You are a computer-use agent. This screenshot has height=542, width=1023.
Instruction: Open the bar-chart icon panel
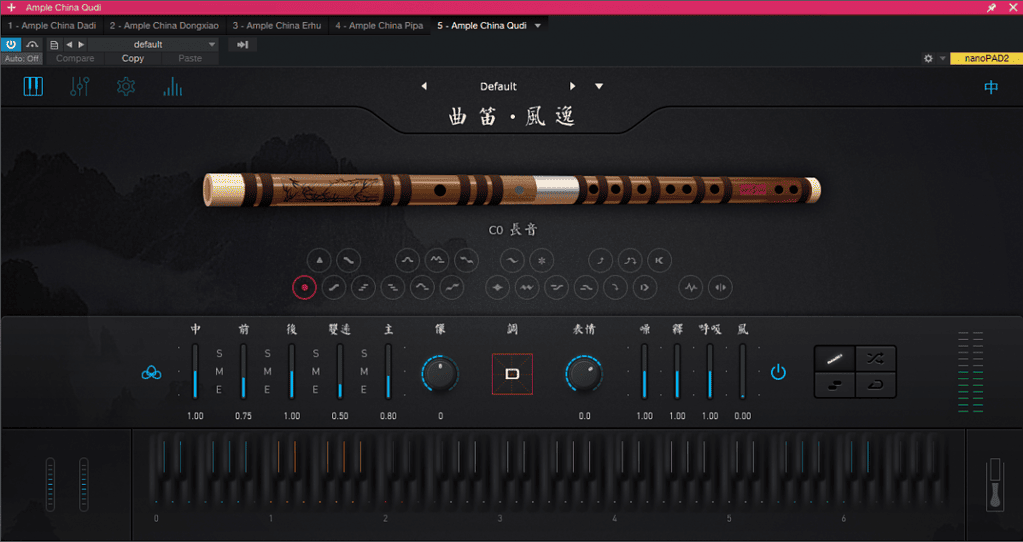172,87
